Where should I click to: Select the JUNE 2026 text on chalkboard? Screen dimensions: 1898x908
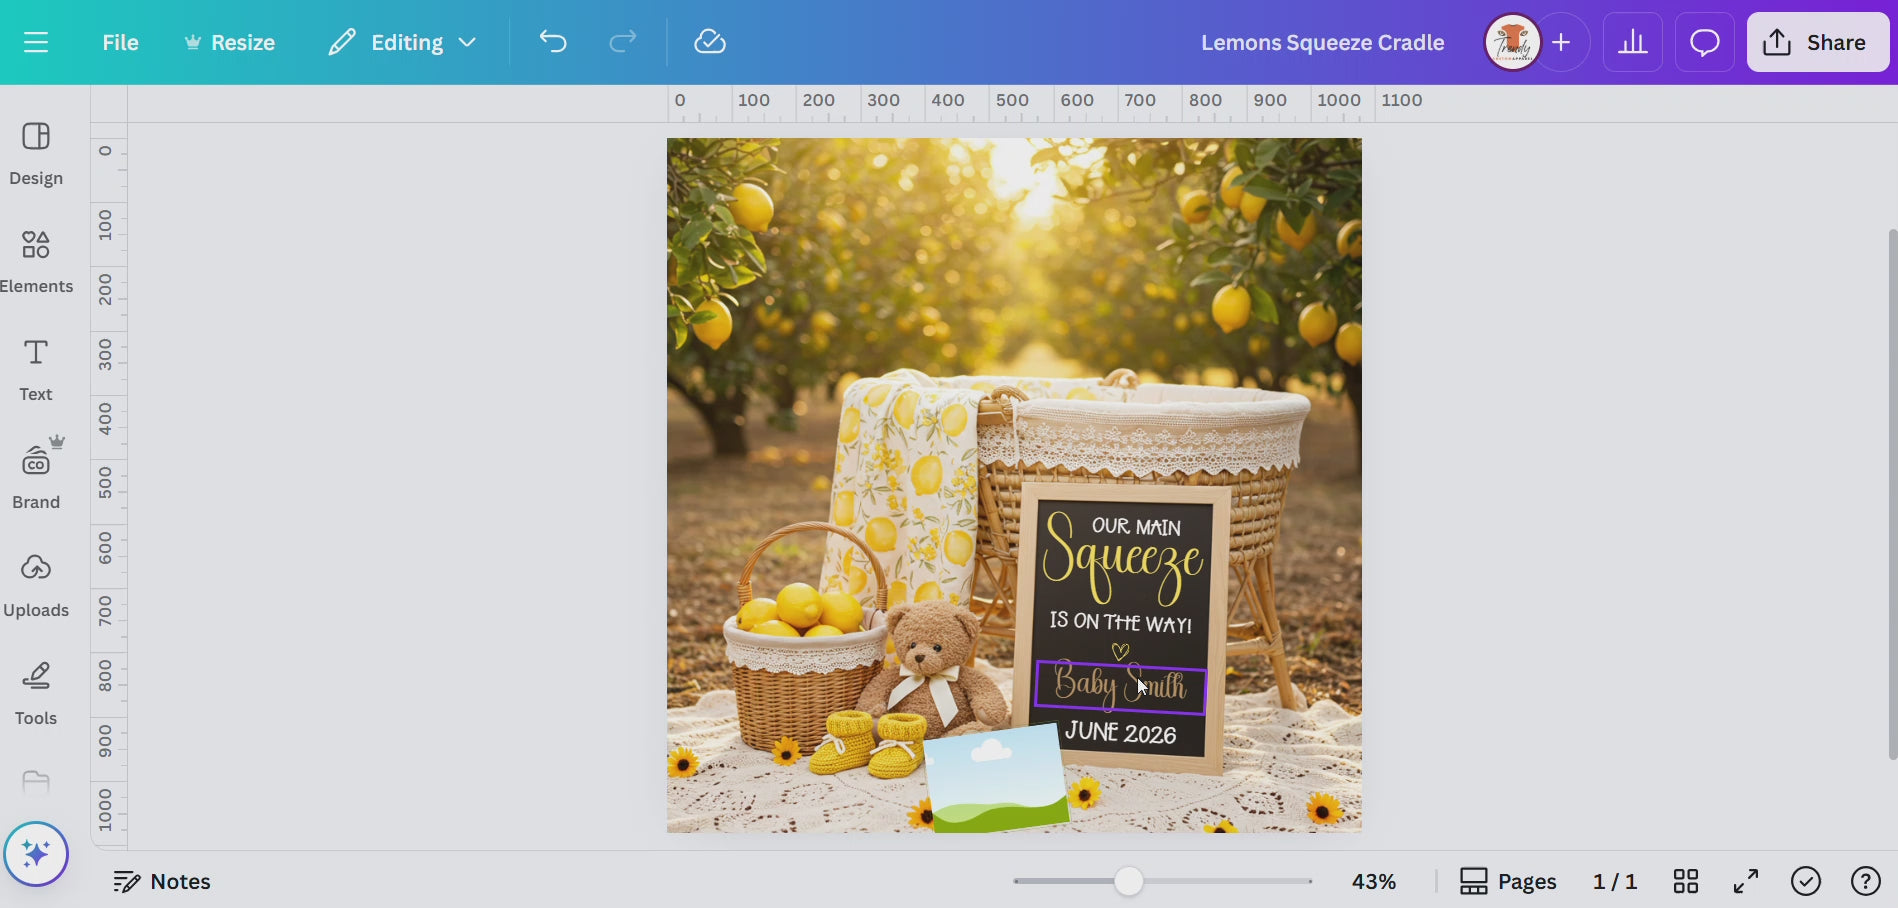coord(1120,733)
